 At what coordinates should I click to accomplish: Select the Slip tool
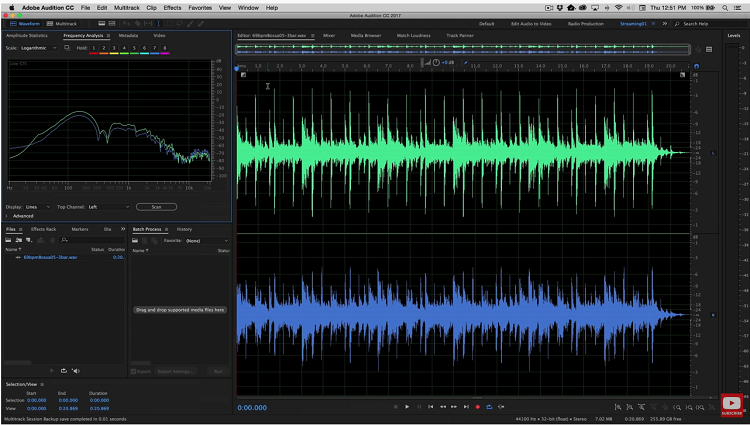click(x=148, y=23)
